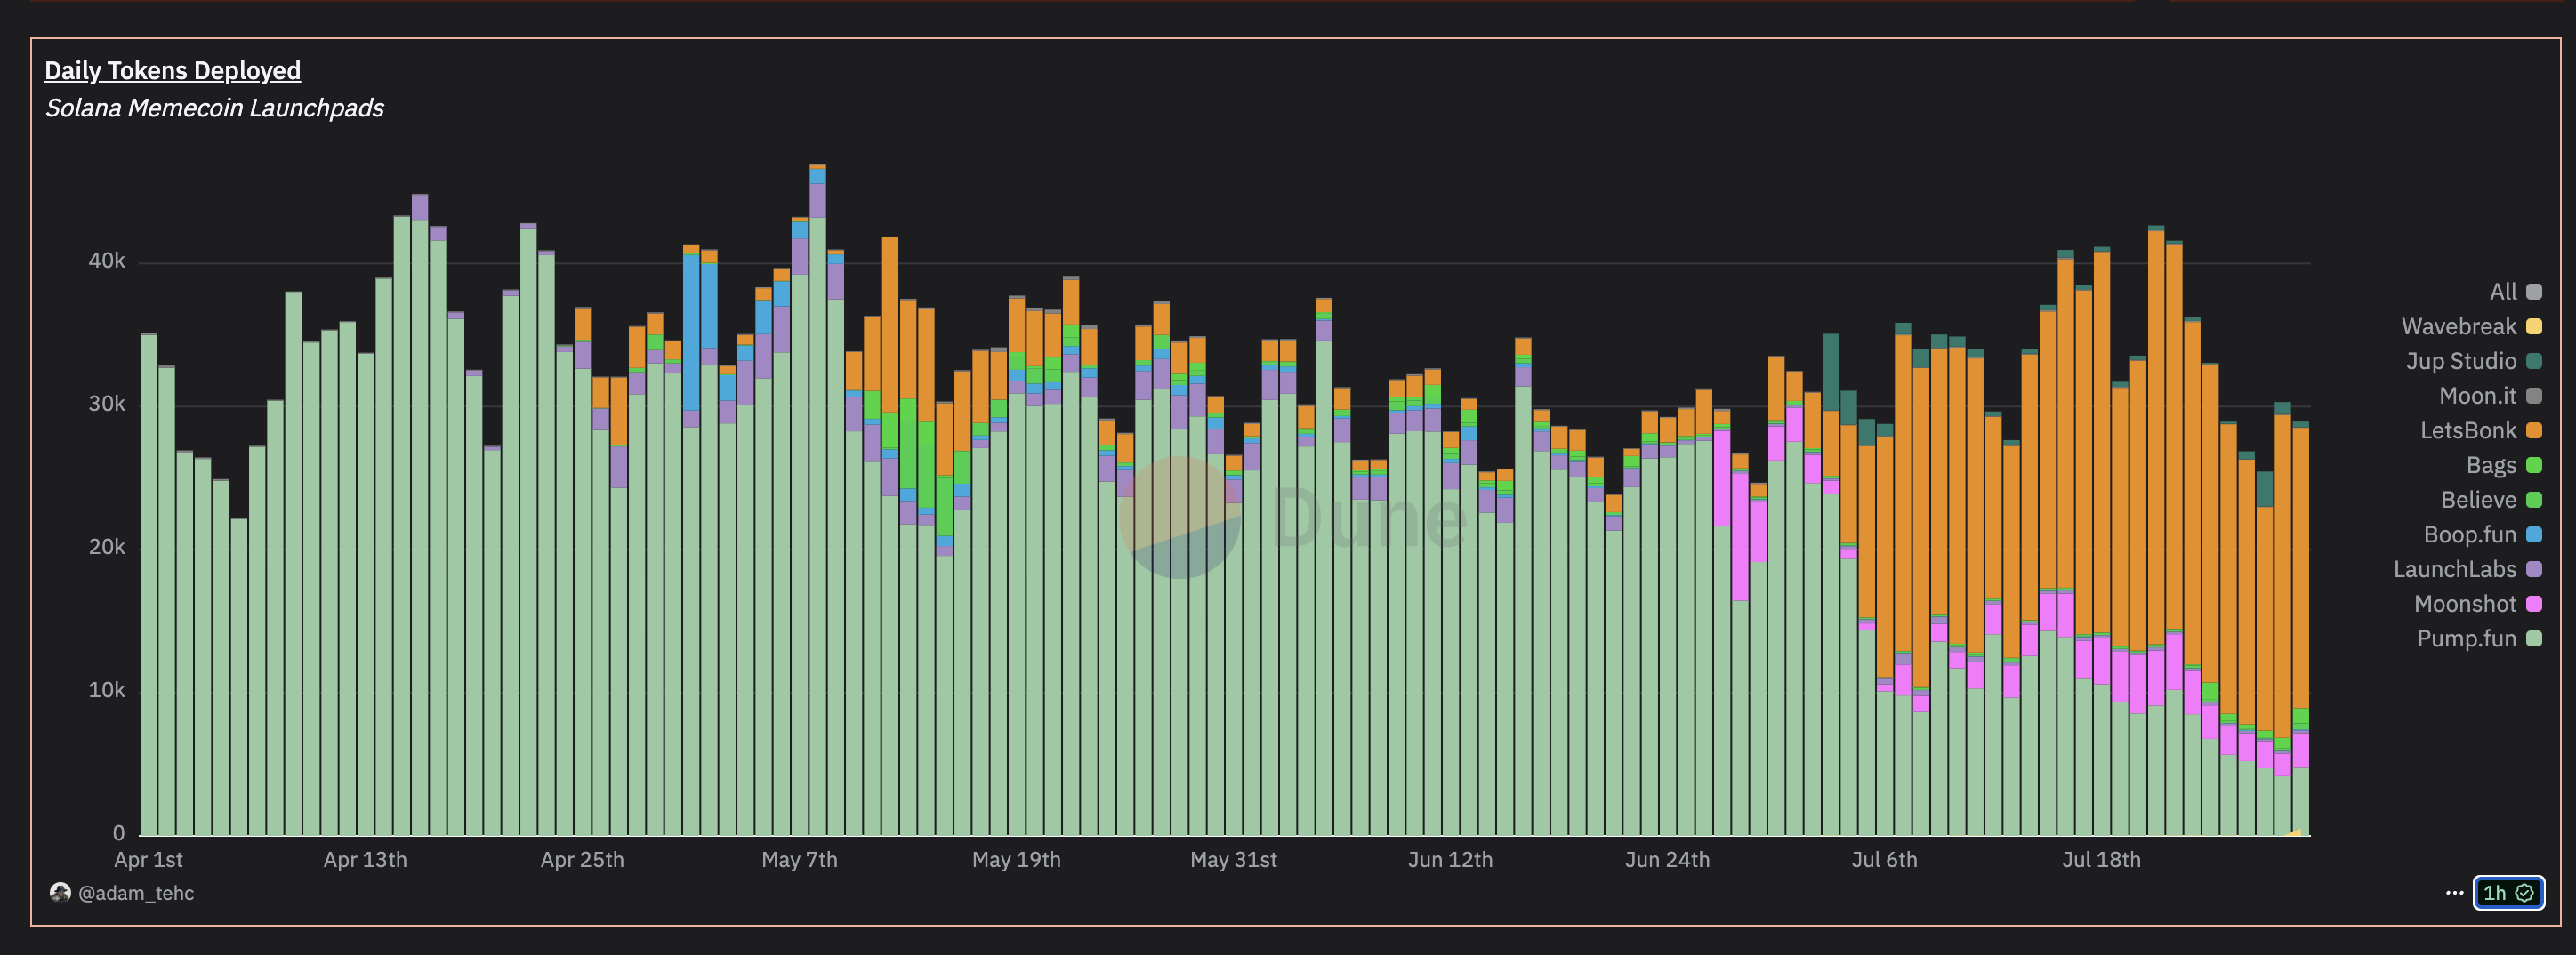2576x955 pixels.
Task: Toggle the LaunchLabs series via its legend label
Action: [2455, 569]
